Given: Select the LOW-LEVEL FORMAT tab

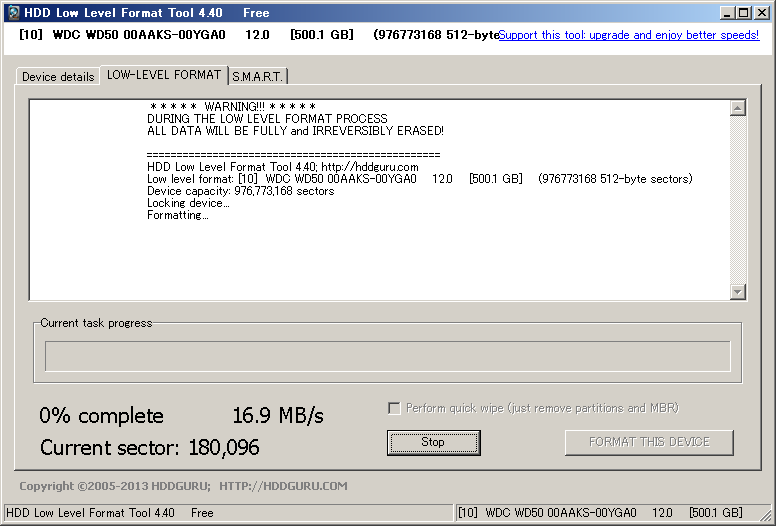Looking at the screenshot, I should pyautogui.click(x=164, y=75).
